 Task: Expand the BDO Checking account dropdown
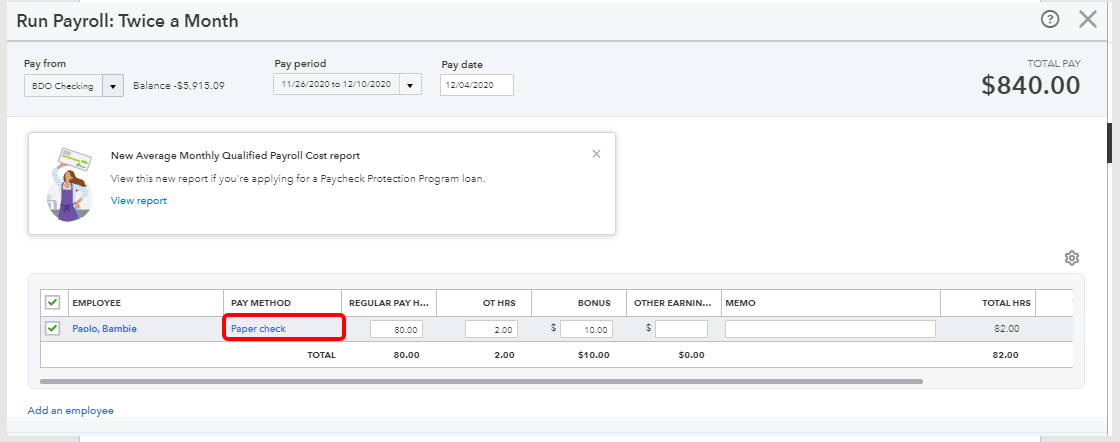(x=113, y=86)
